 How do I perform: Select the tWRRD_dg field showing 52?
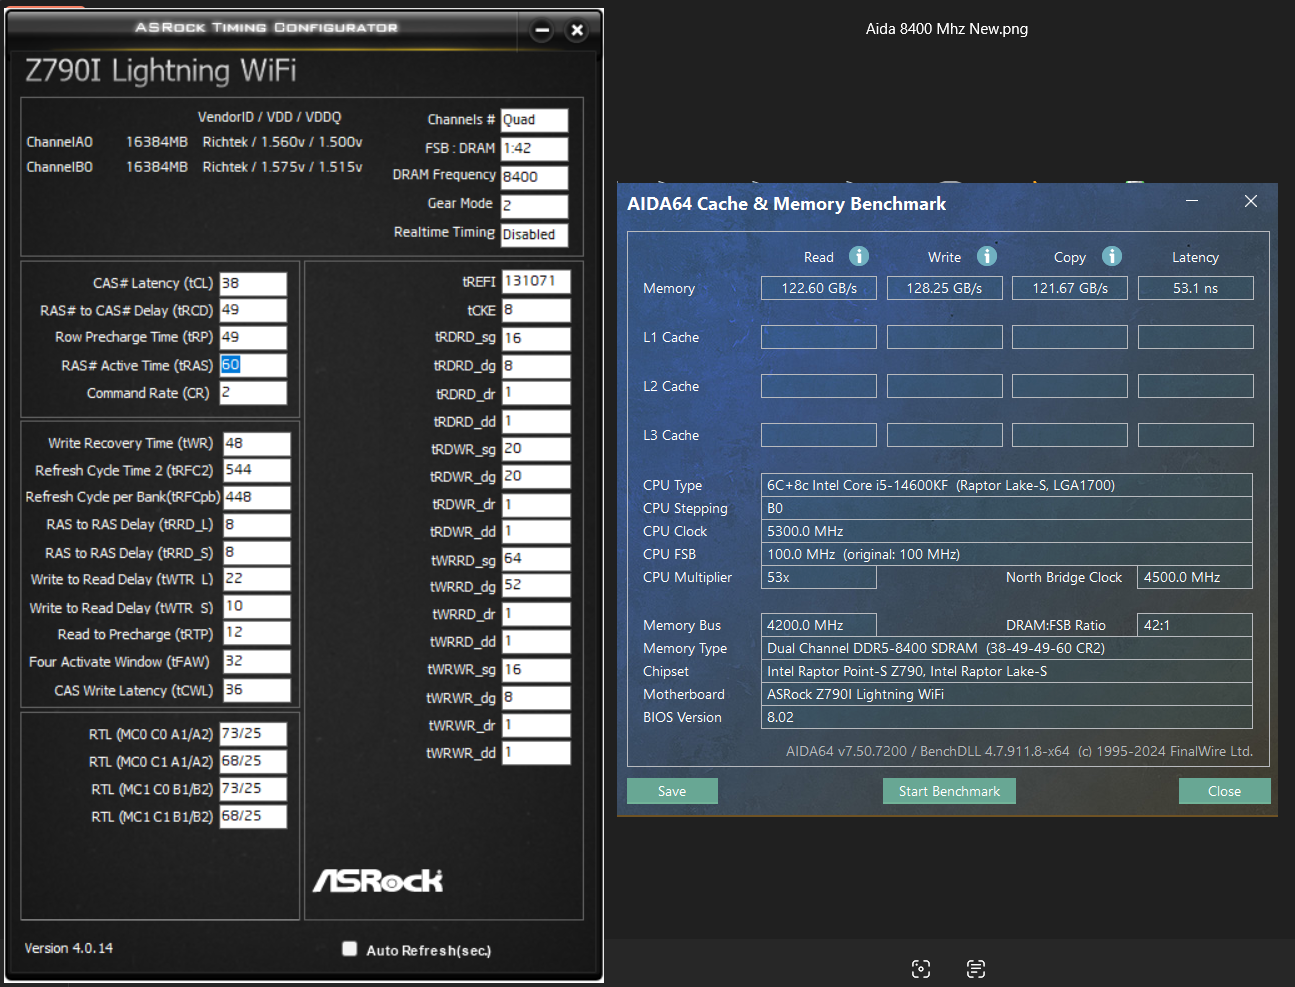tap(536, 586)
